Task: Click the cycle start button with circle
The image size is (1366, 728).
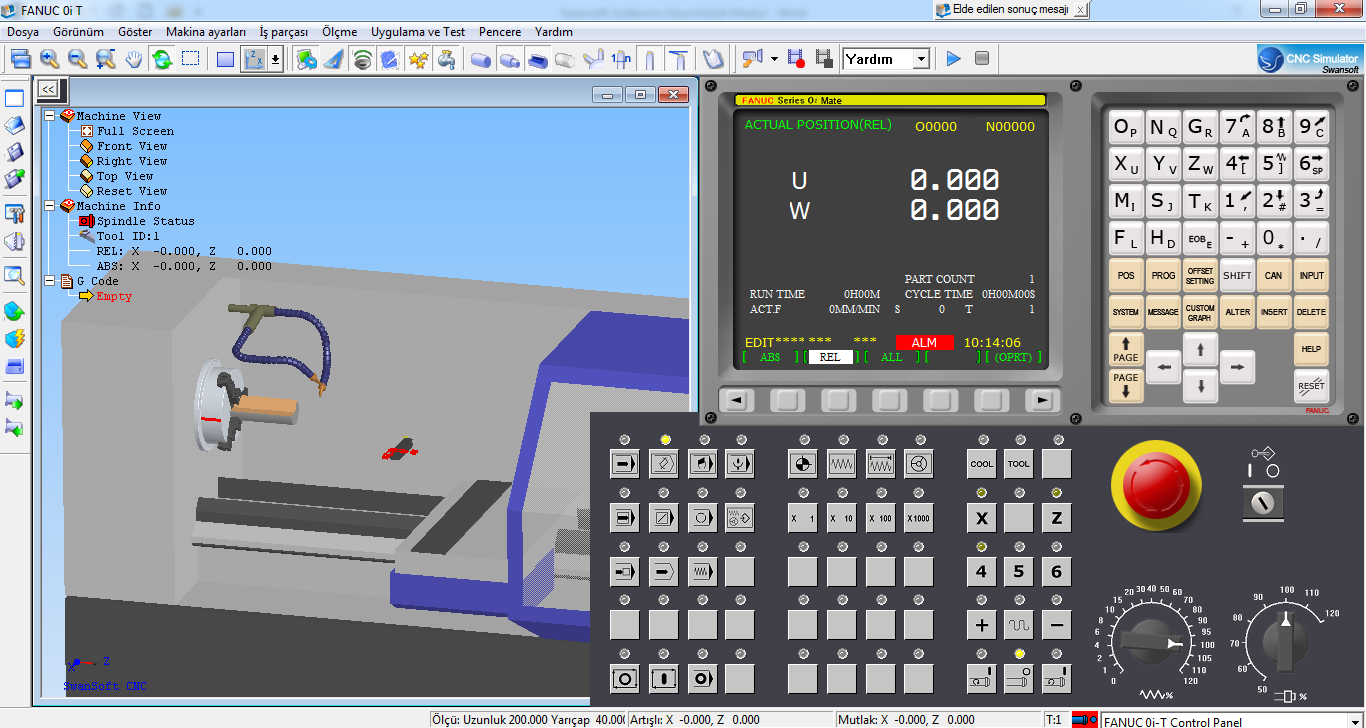Action: 625,679
